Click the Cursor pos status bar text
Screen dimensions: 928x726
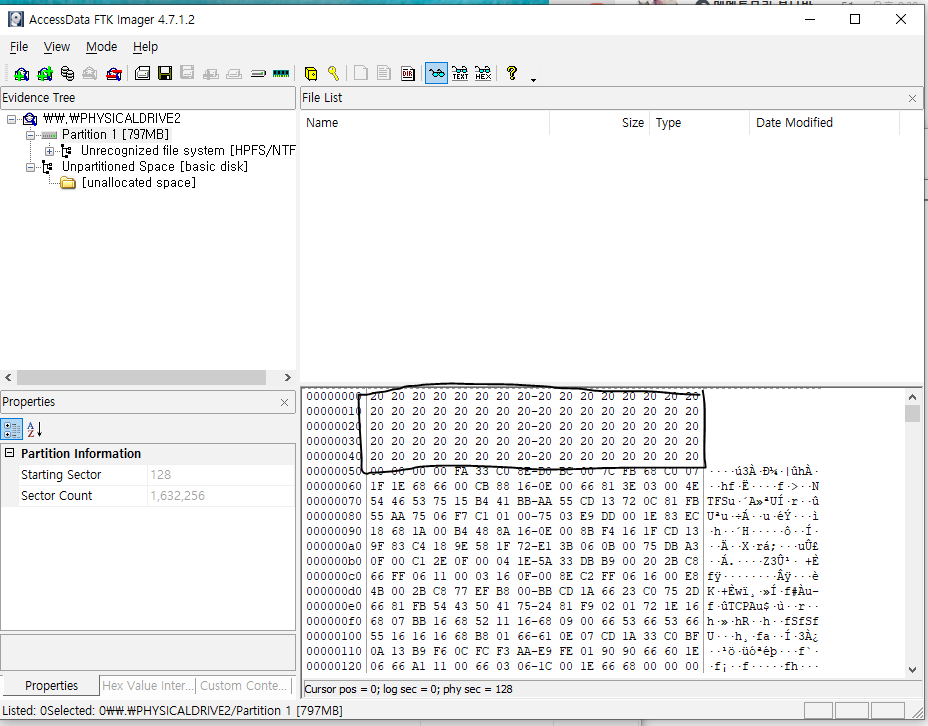[408, 689]
